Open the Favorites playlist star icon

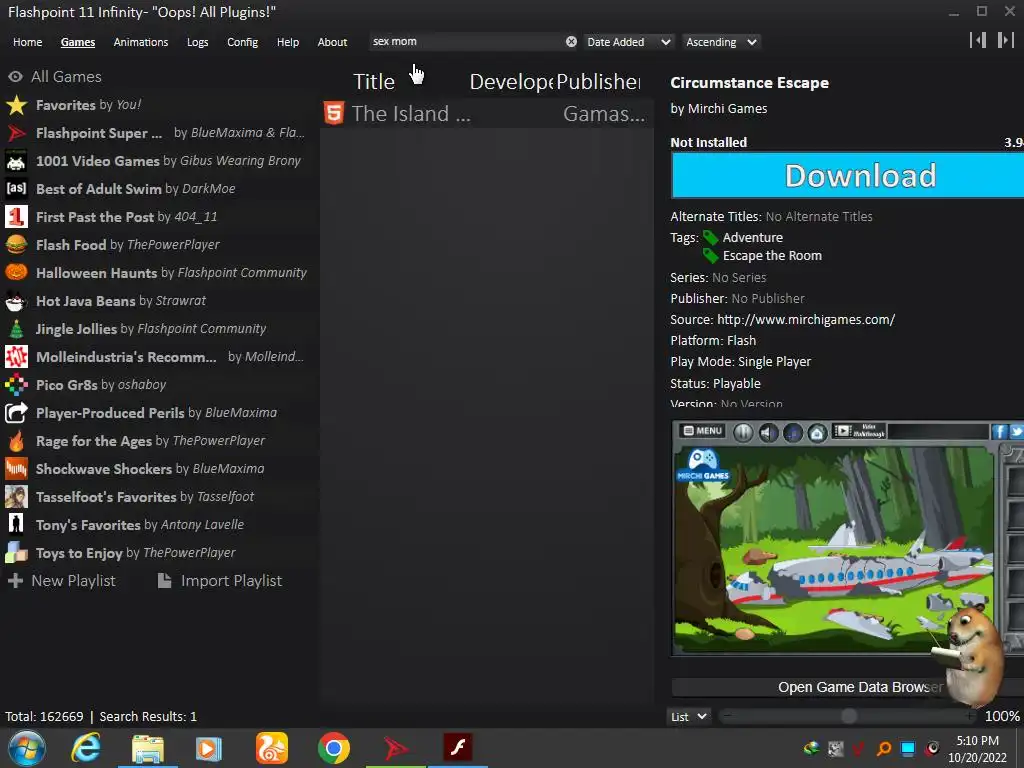[x=16, y=105]
